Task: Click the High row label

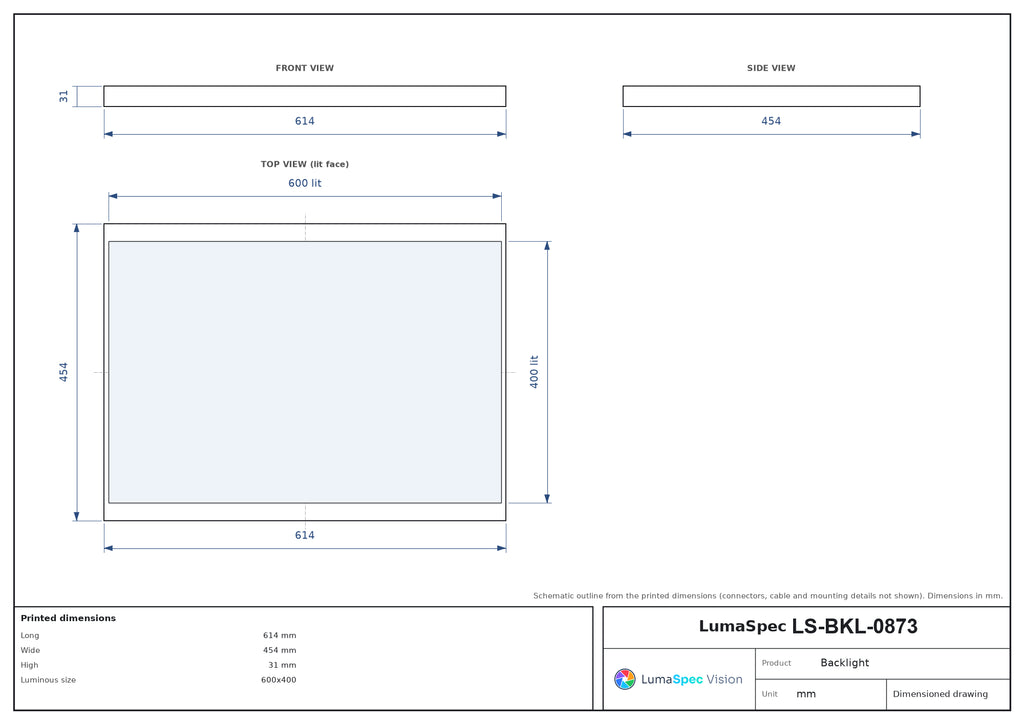Action: [29, 665]
